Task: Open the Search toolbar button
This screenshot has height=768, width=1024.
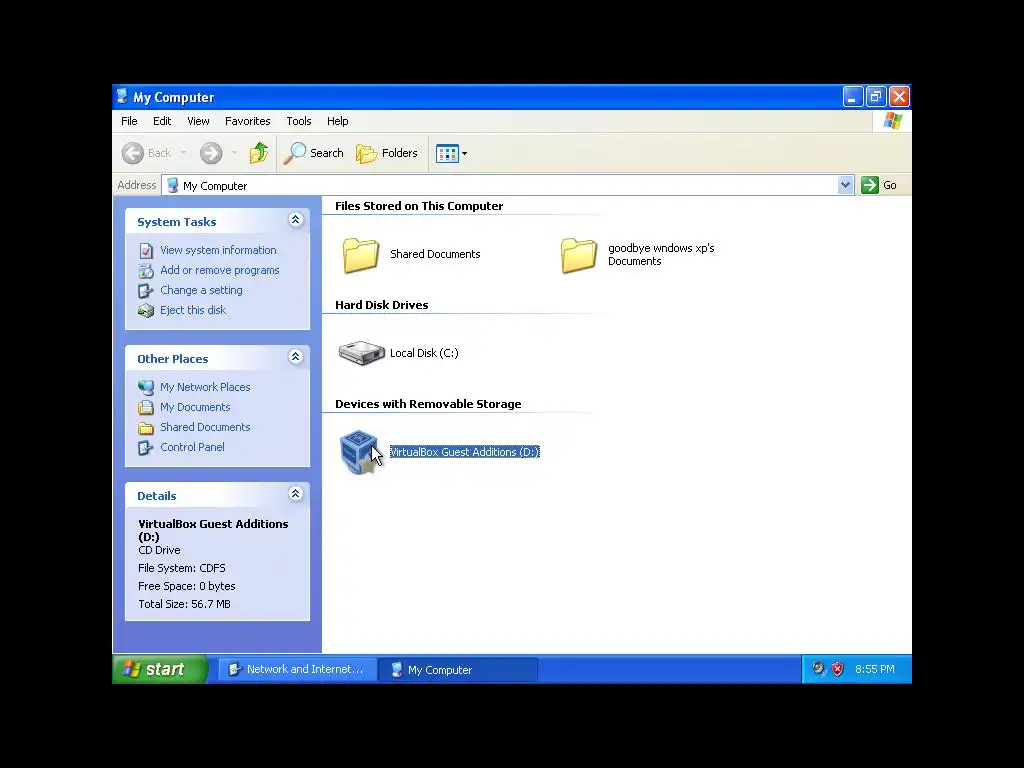Action: [313, 153]
